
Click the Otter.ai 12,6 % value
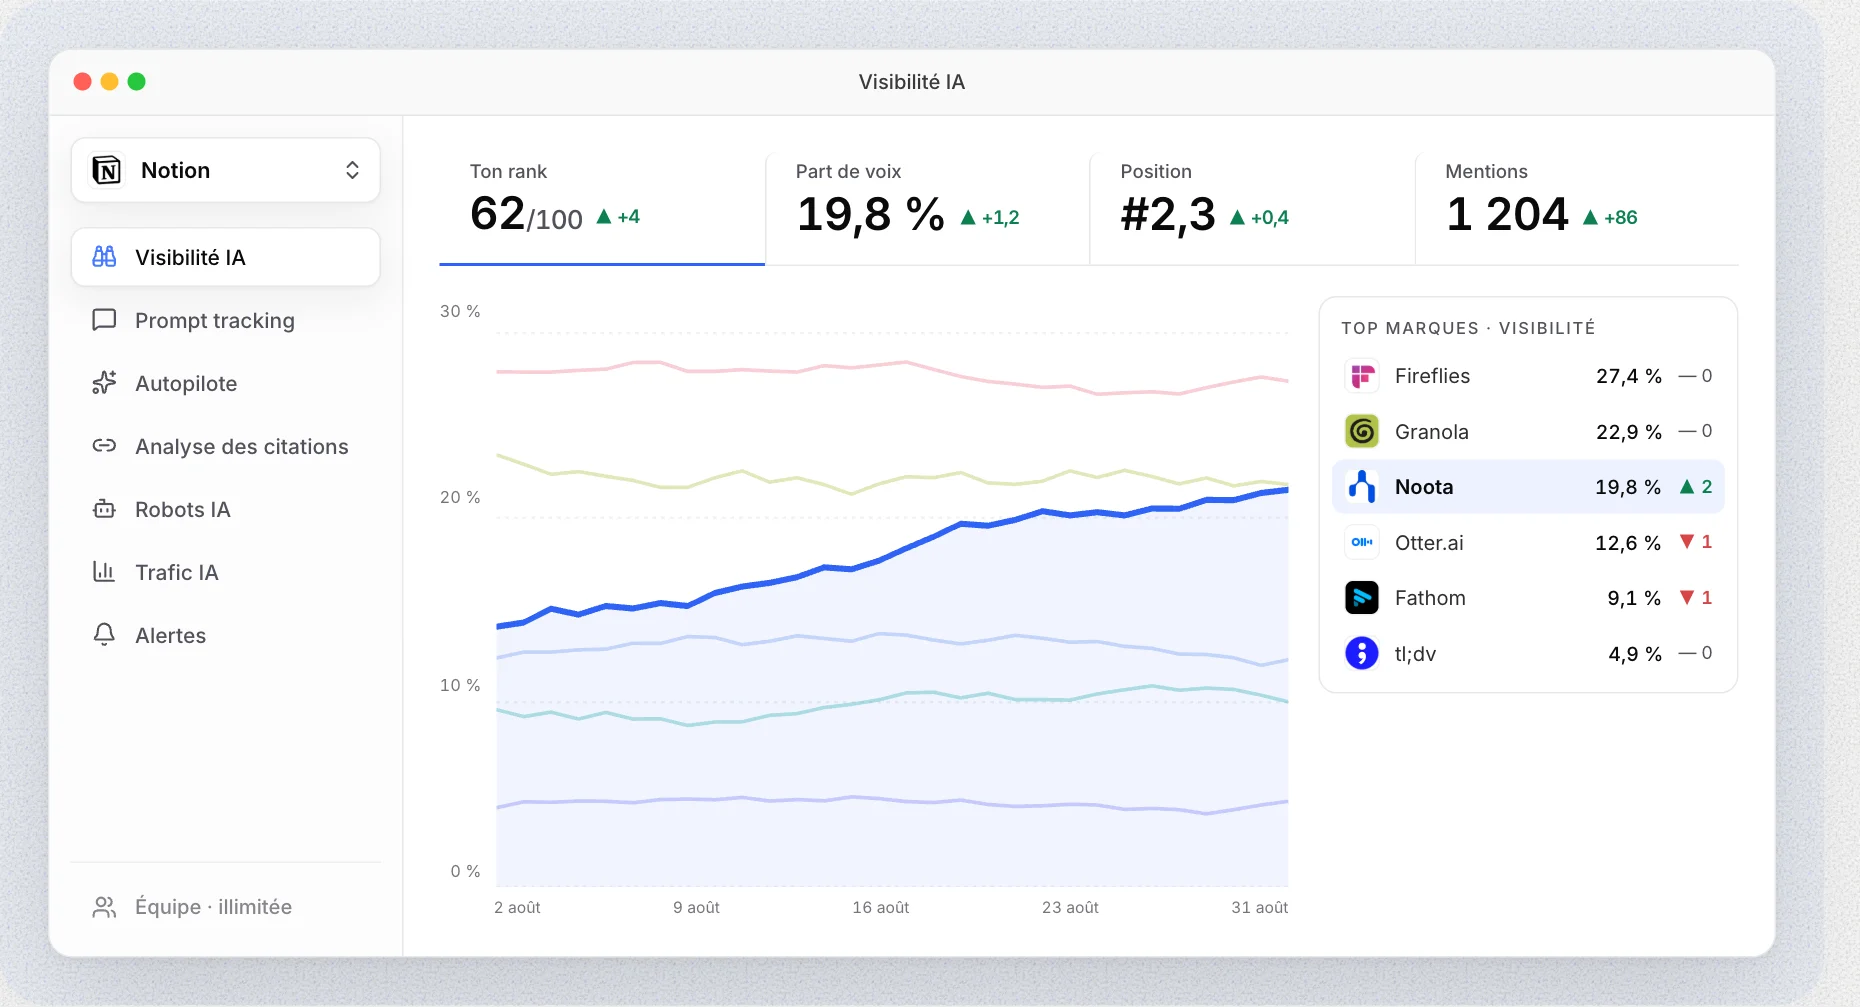pyautogui.click(x=1628, y=543)
